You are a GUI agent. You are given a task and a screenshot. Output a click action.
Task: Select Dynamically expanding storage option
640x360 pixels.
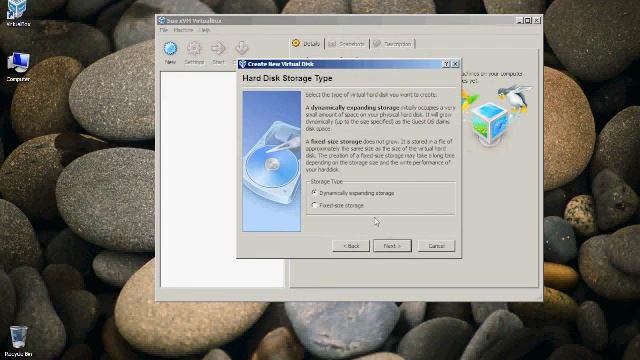pos(353,193)
